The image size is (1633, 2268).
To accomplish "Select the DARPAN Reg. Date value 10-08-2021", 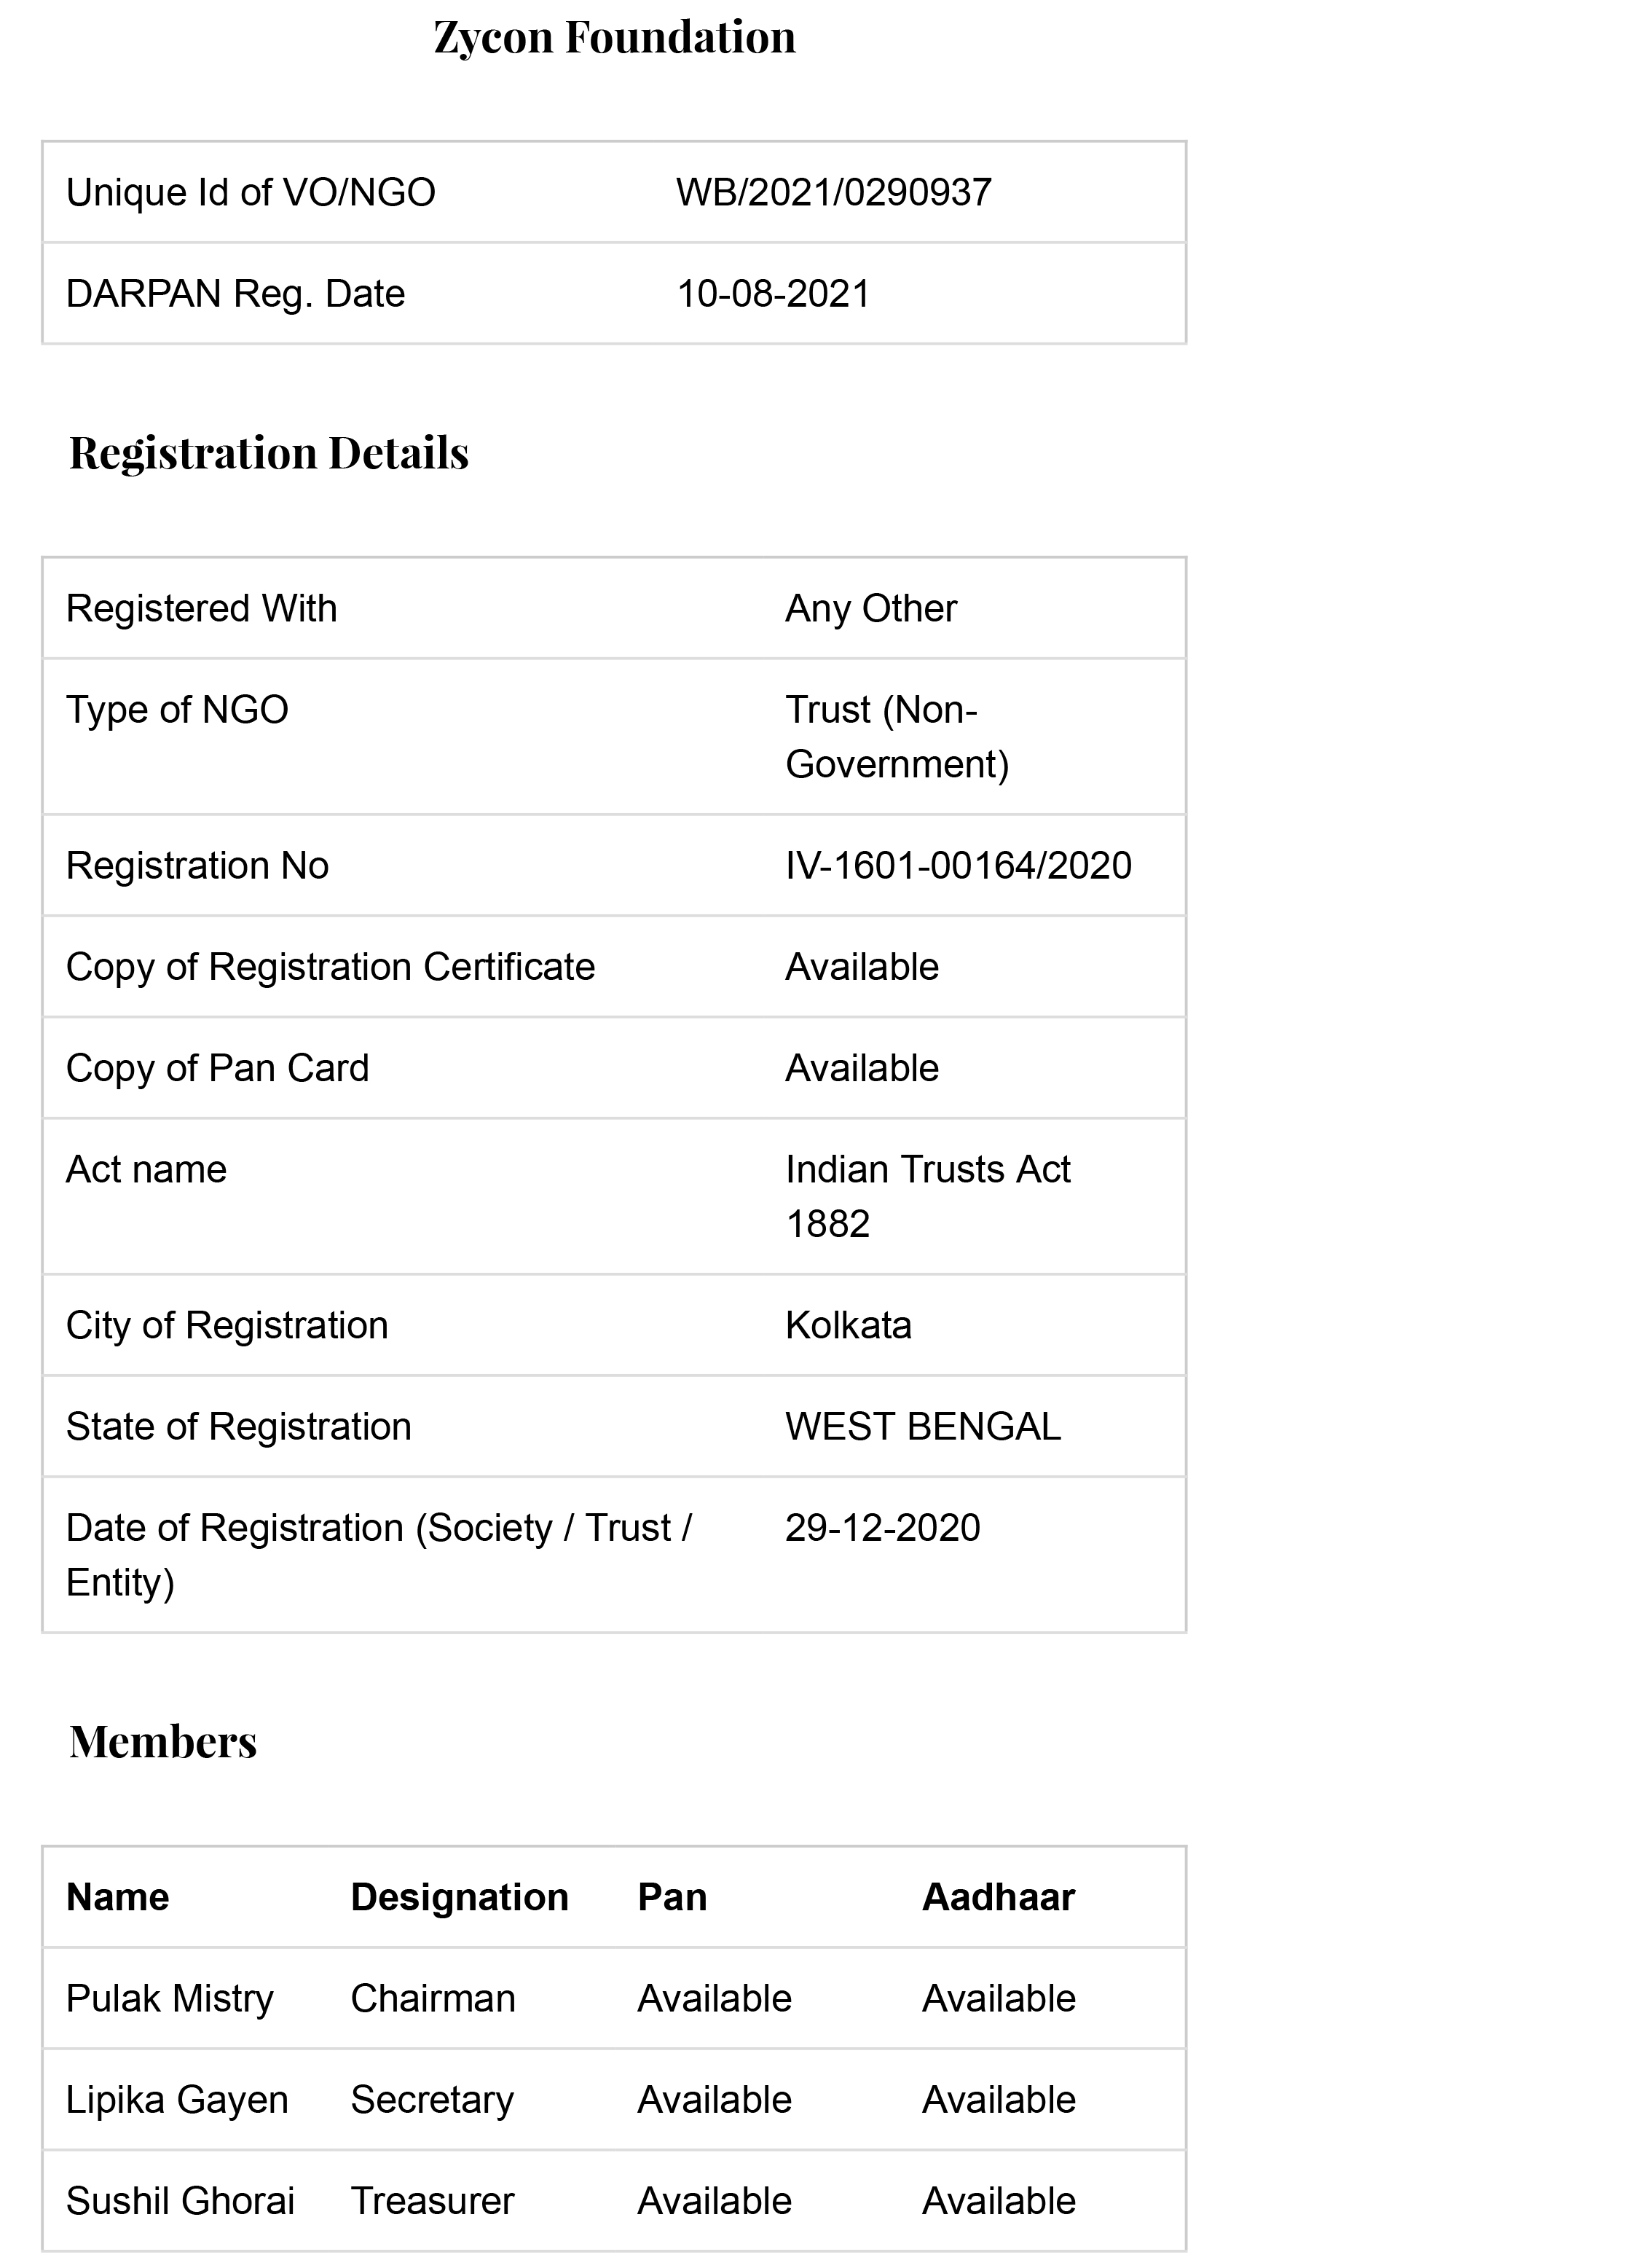I will point(773,294).
